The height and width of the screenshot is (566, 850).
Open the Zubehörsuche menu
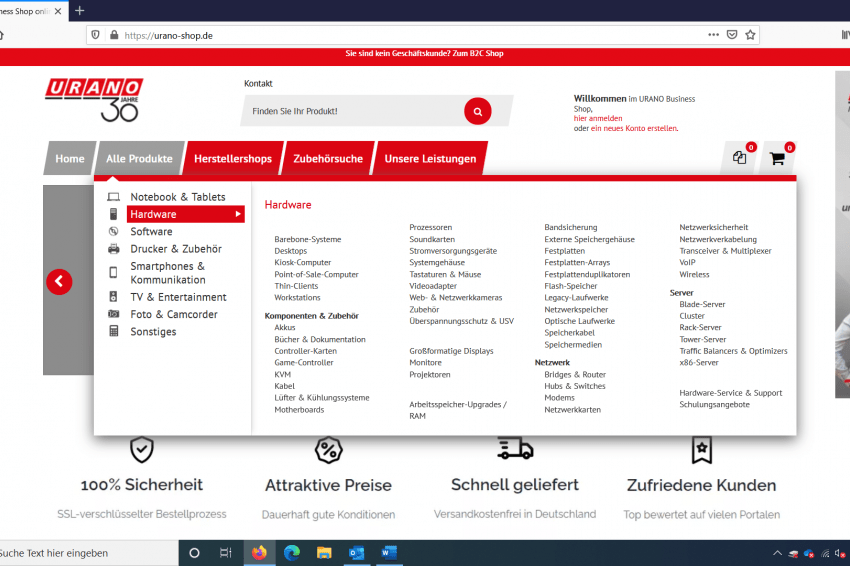(328, 158)
